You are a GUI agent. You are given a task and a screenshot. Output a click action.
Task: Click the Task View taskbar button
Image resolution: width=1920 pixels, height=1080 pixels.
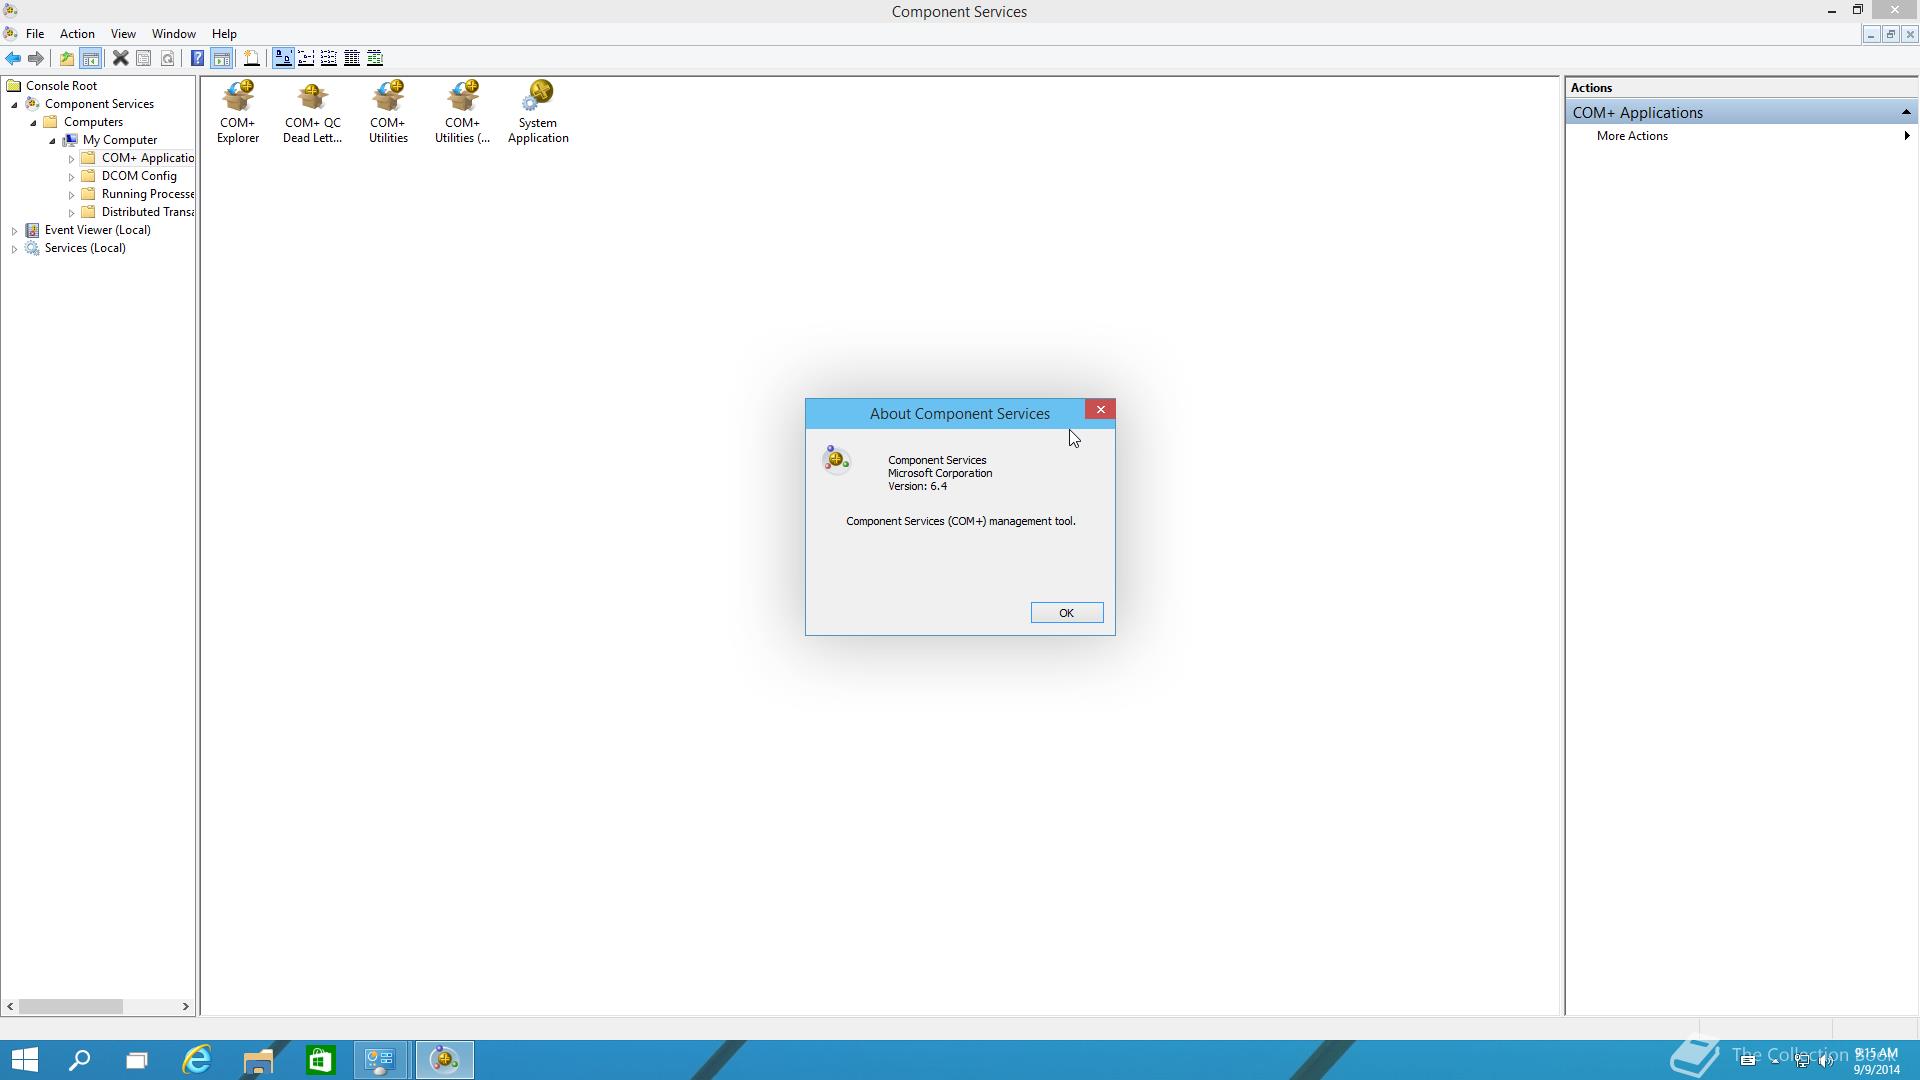coord(136,1060)
